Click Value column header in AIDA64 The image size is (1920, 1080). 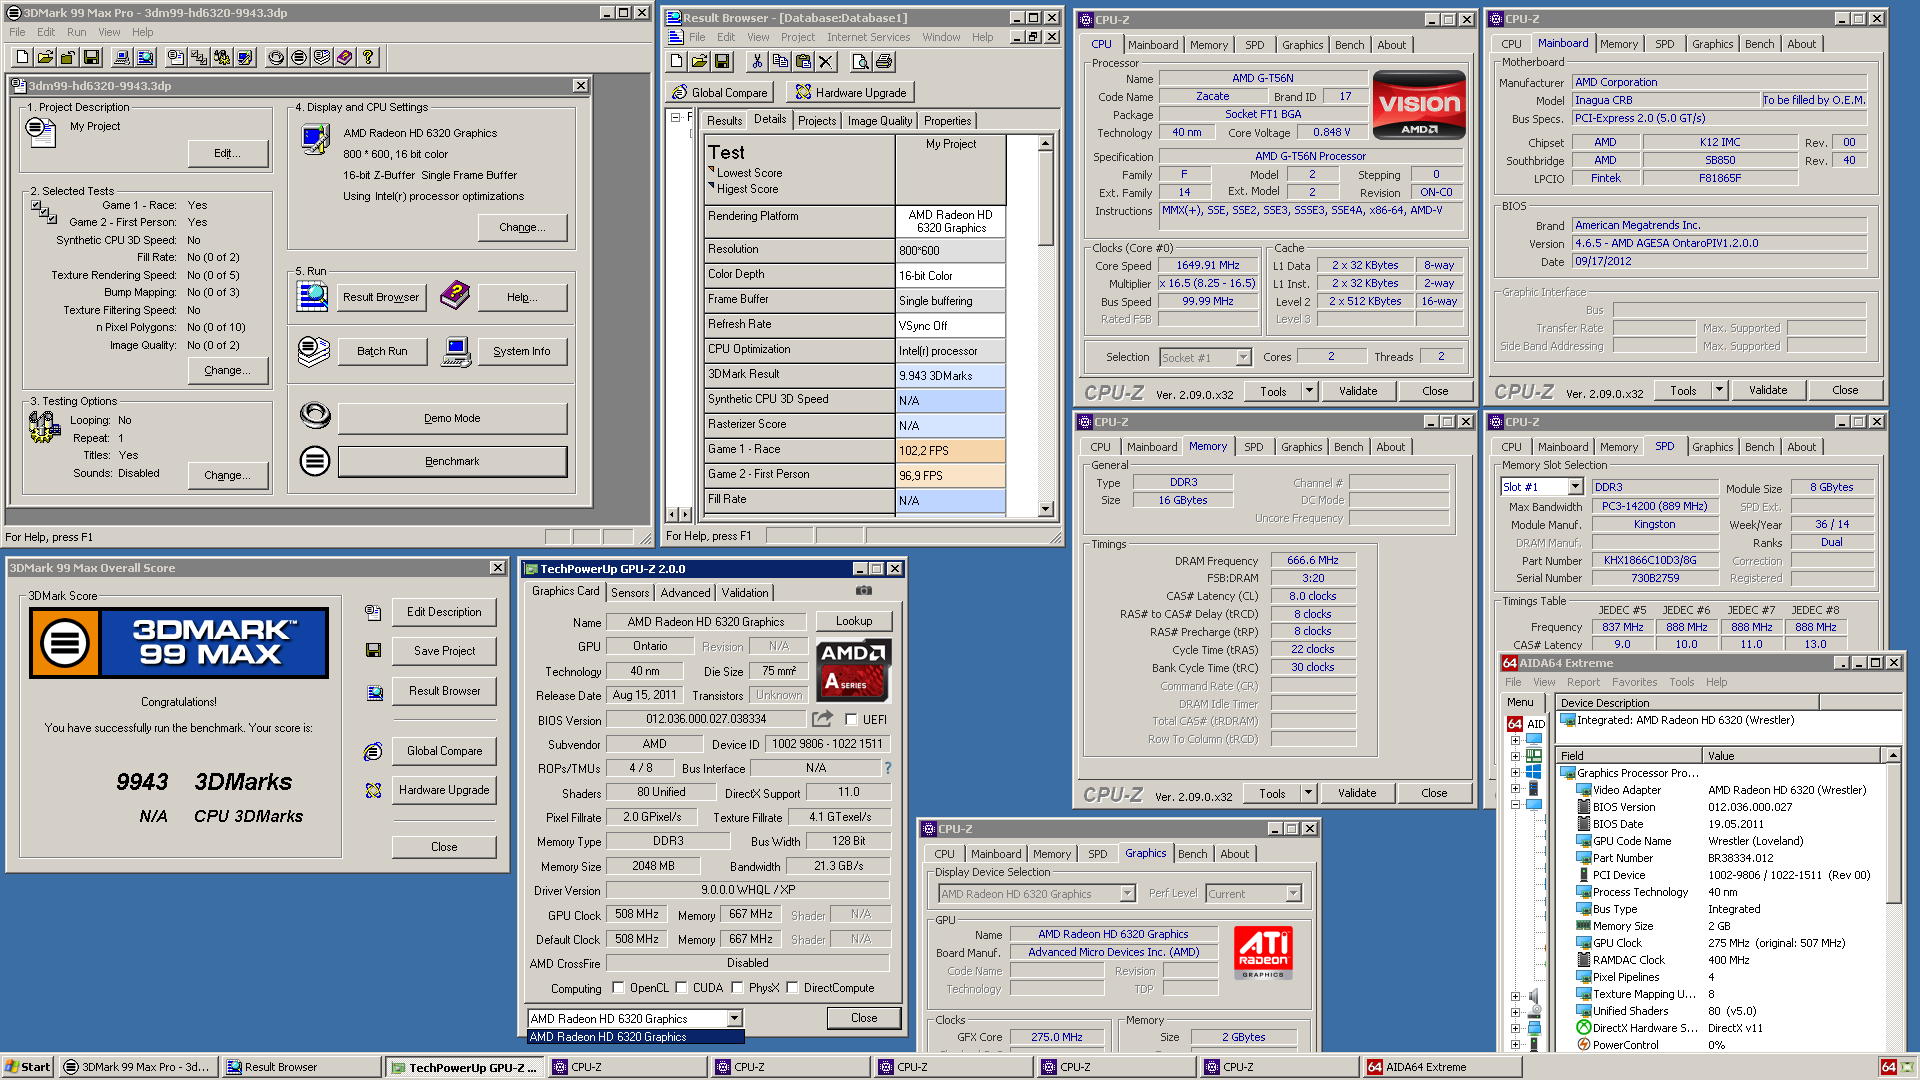1793,755
